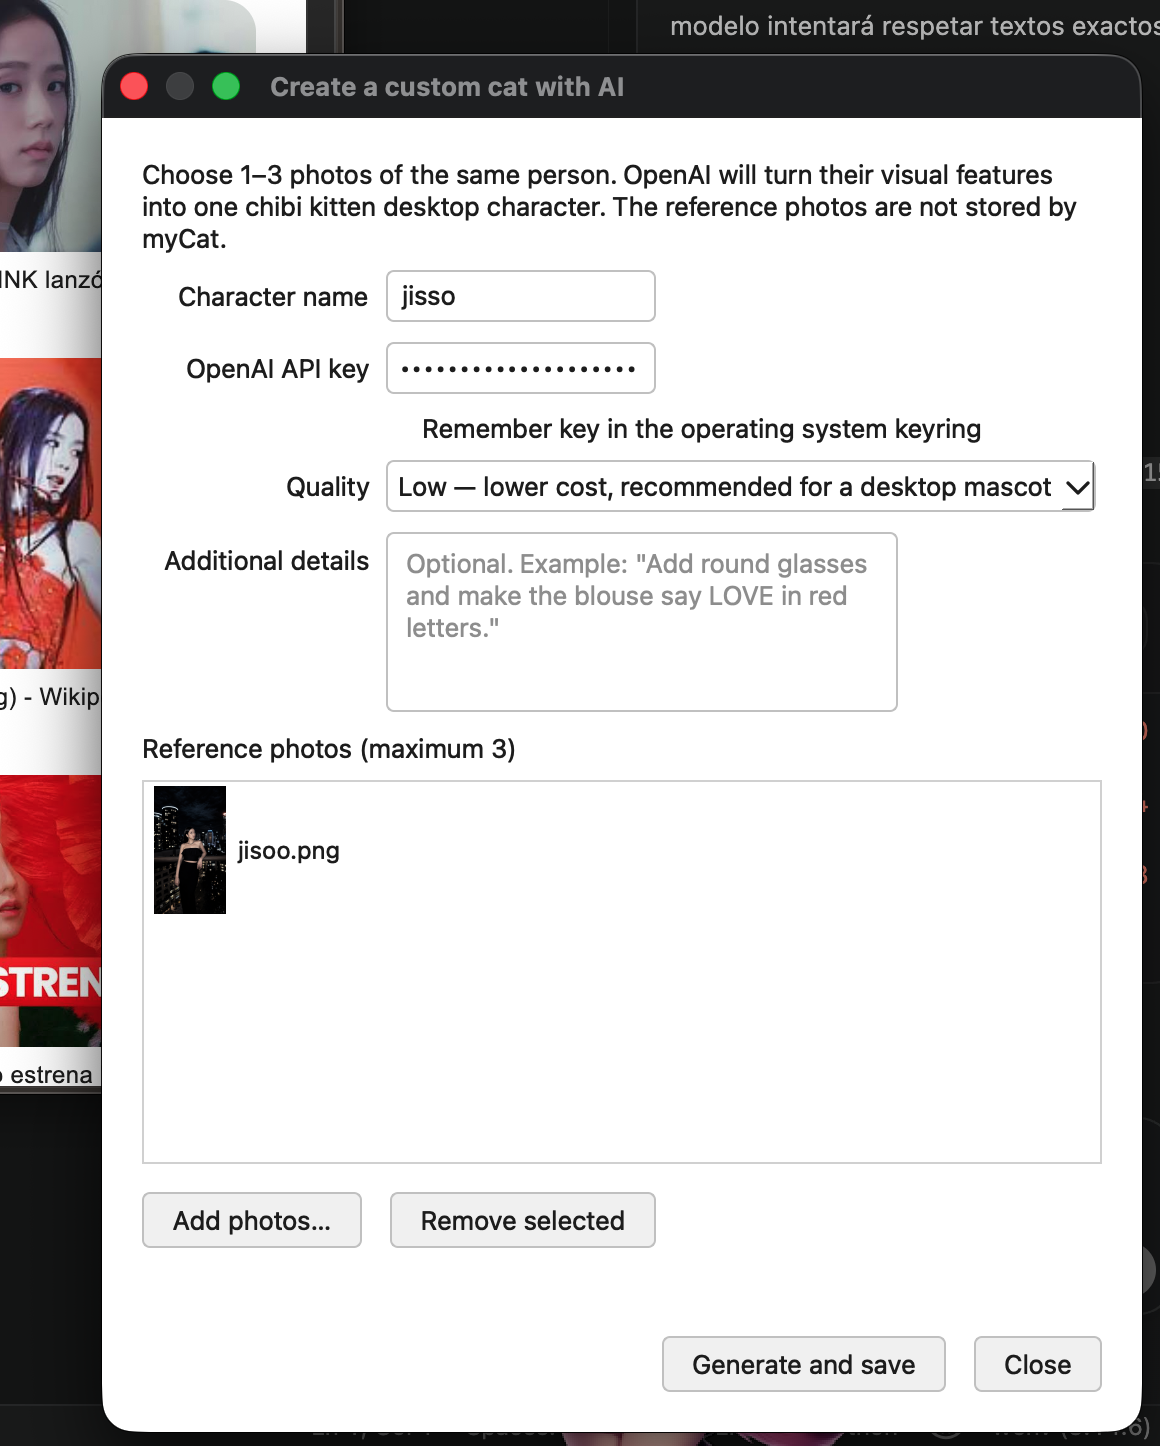The width and height of the screenshot is (1160, 1446).
Task: Click the green zoom window button
Action: pos(226,87)
